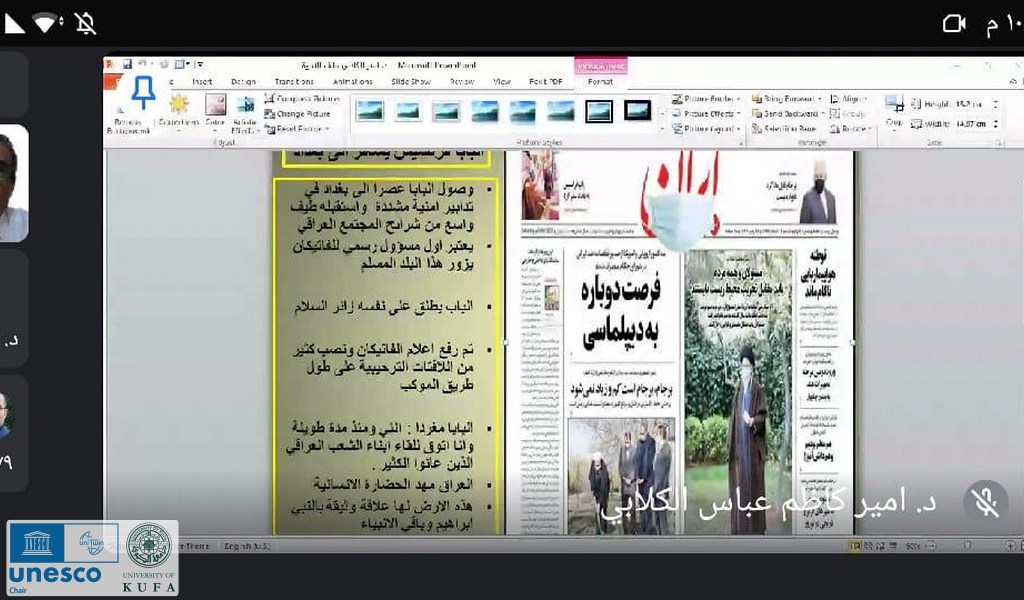Screen dimensions: 1024x600
Task: Switch to the Slide Show tab
Action: pyautogui.click(x=410, y=81)
